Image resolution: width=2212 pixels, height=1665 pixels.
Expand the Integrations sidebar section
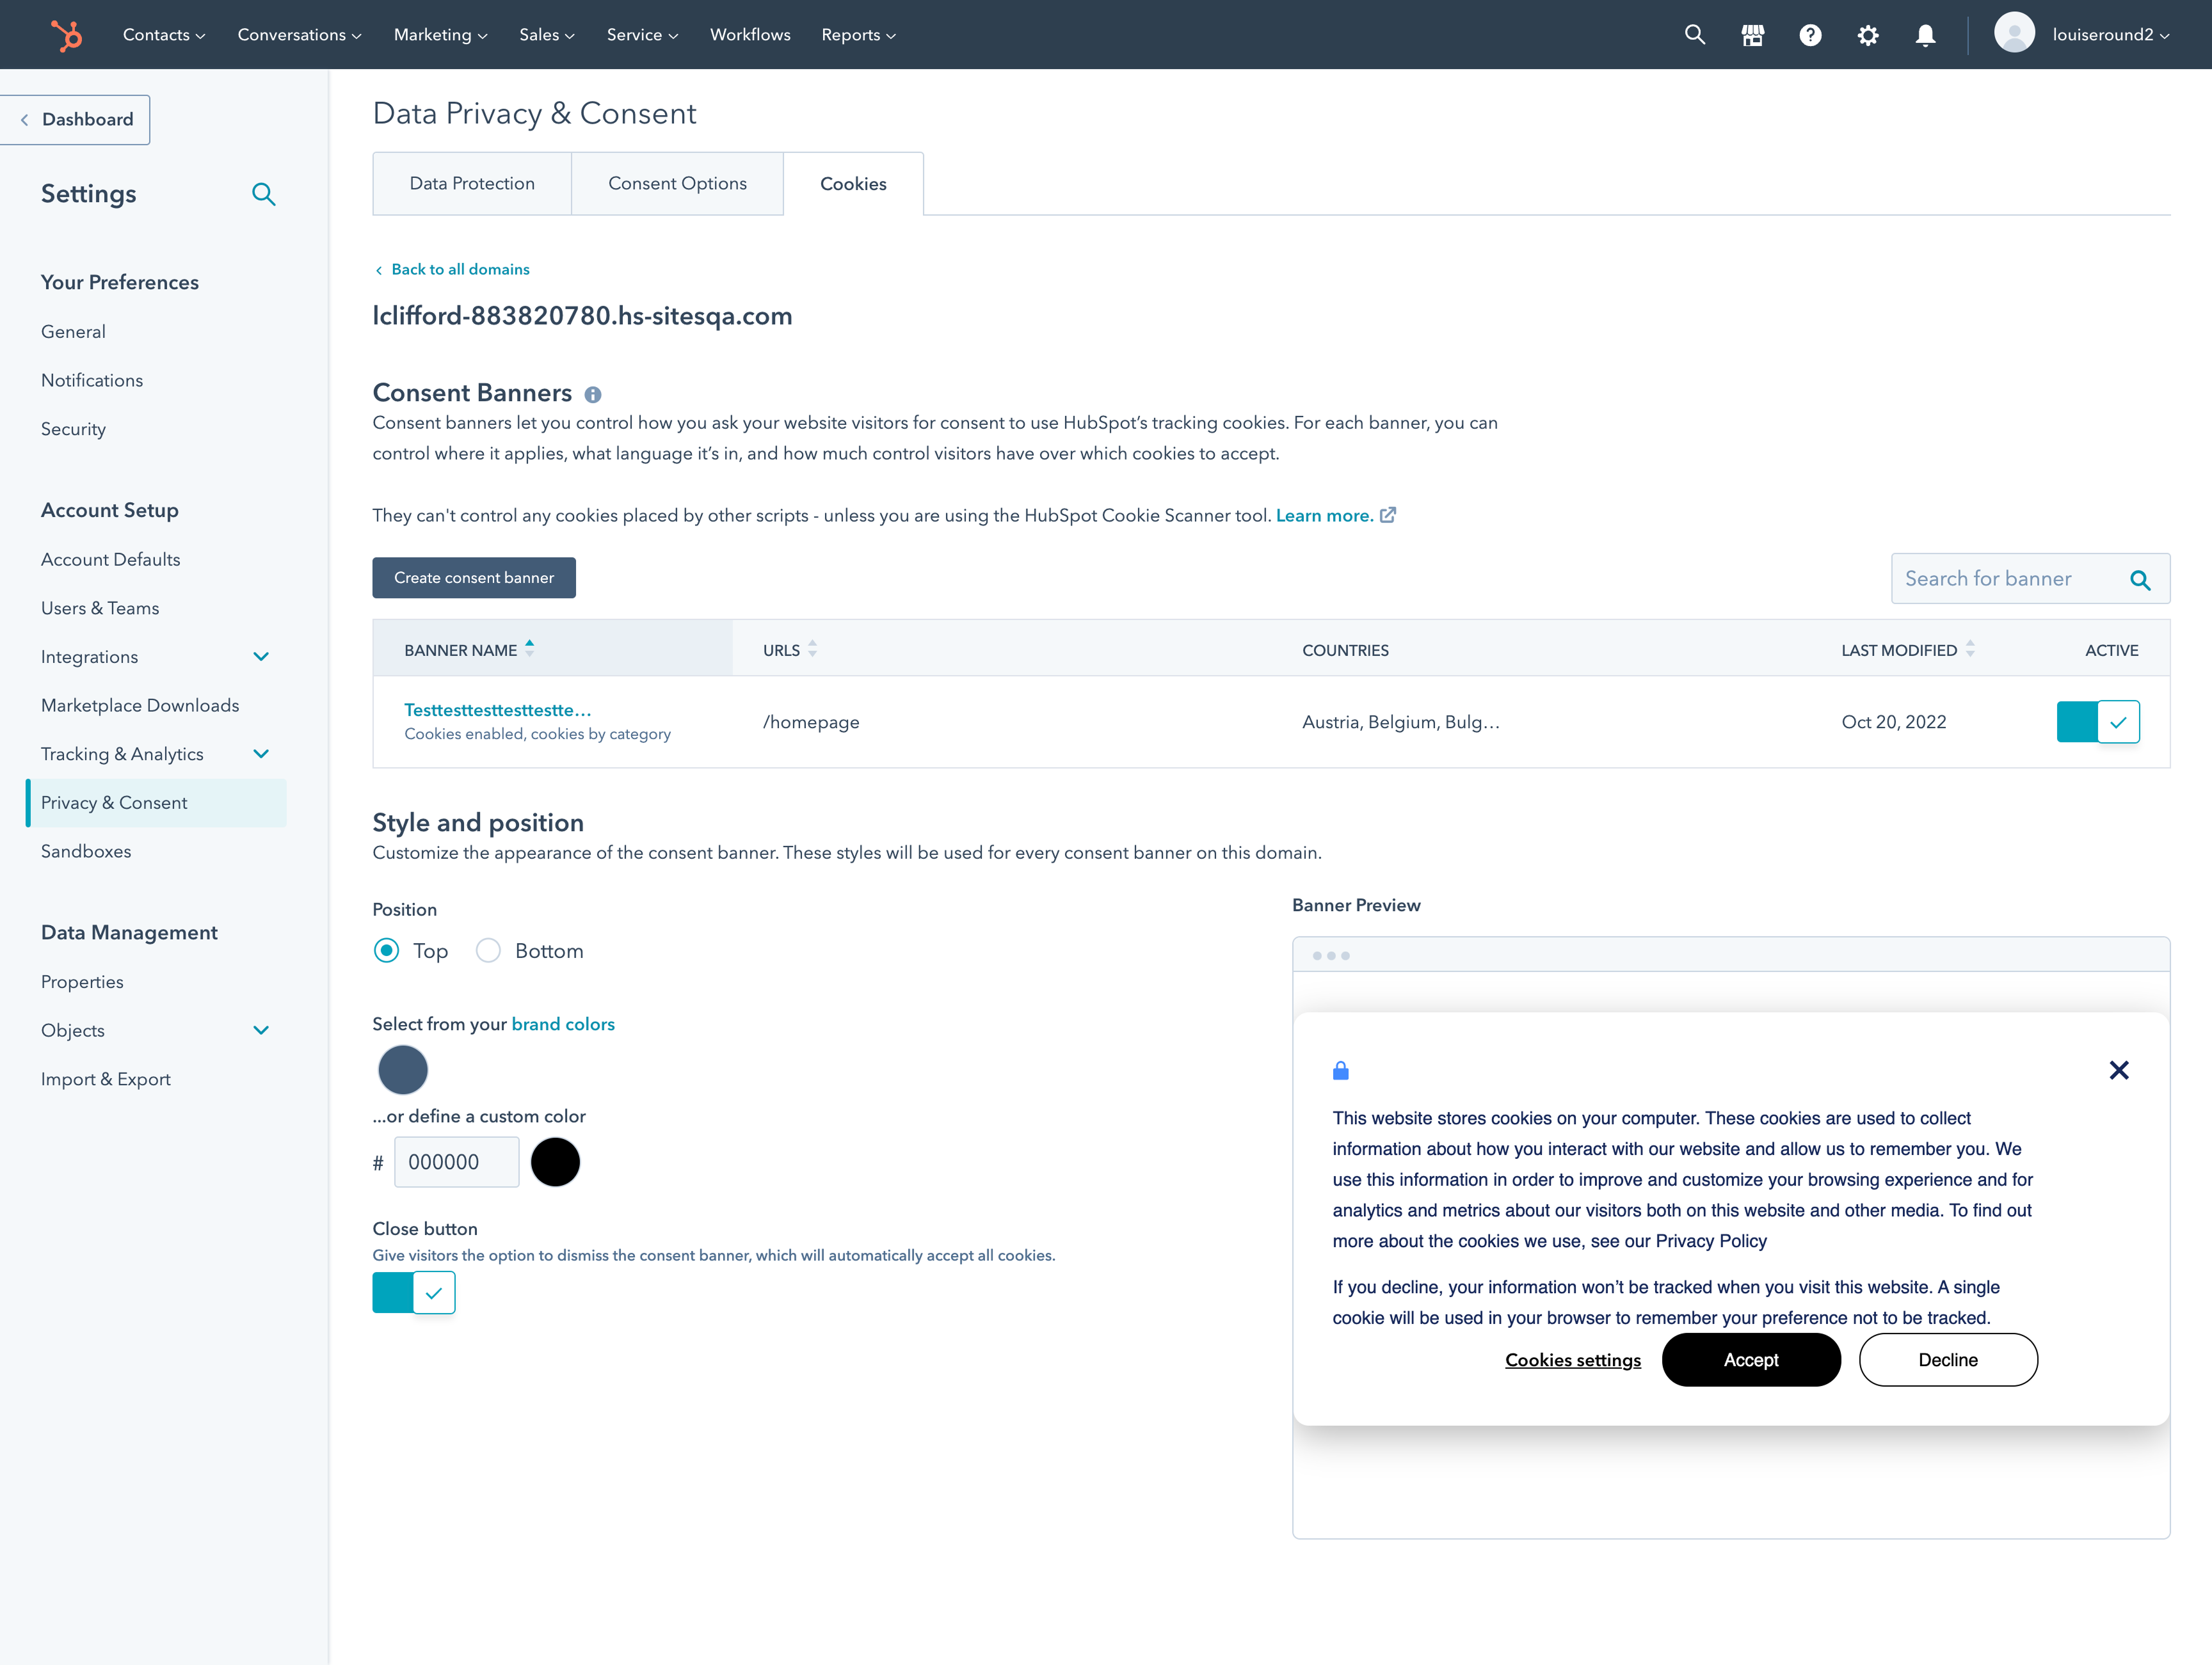261,657
